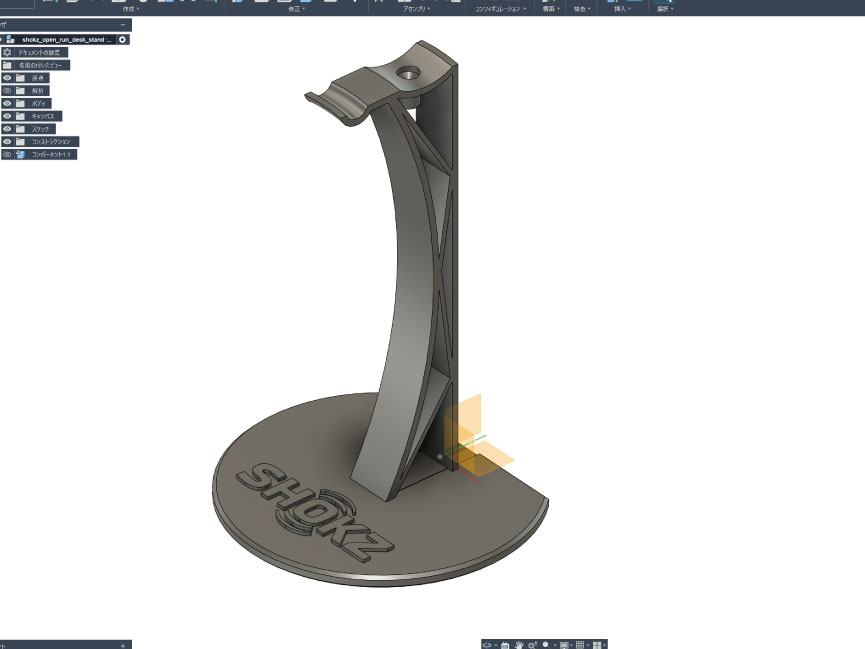Hide the ボディ folder with eye icon

(x=7, y=103)
